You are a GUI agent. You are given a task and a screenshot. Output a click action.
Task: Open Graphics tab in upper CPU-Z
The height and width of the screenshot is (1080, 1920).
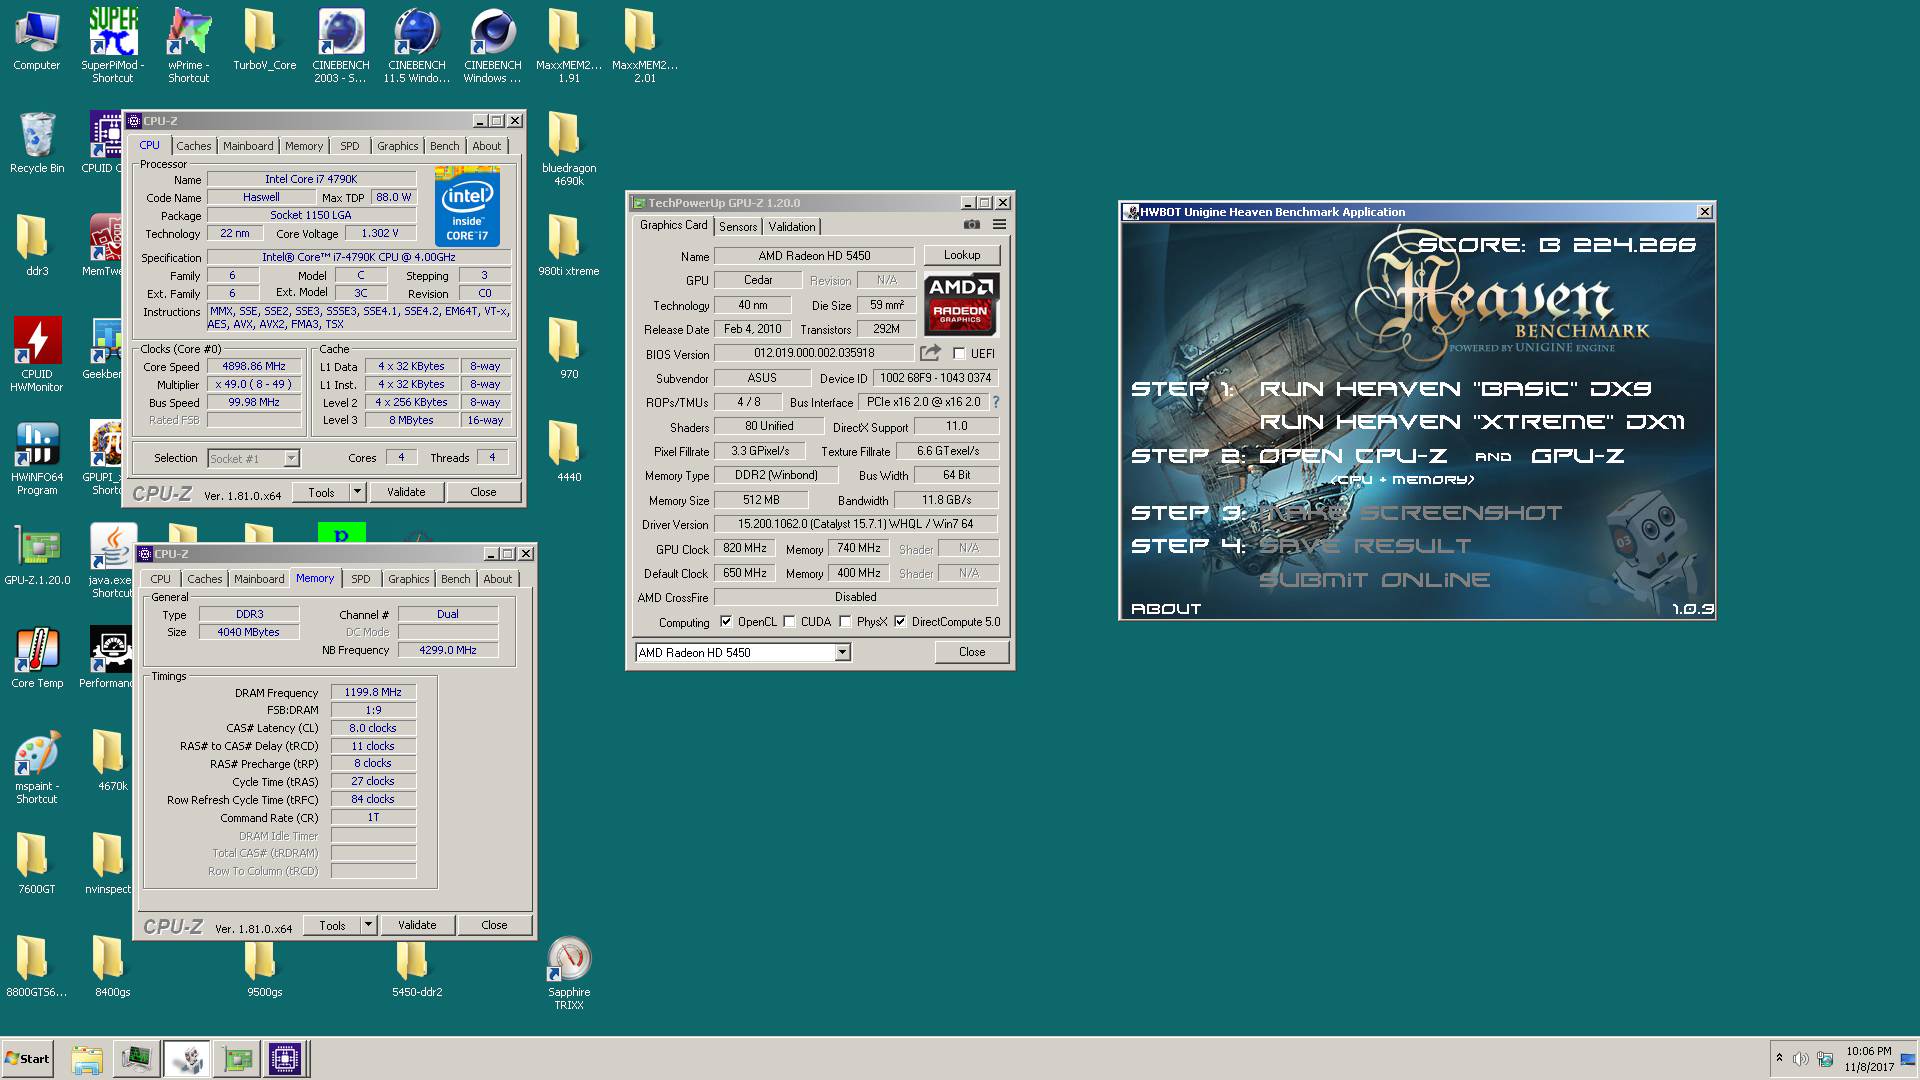tap(397, 146)
